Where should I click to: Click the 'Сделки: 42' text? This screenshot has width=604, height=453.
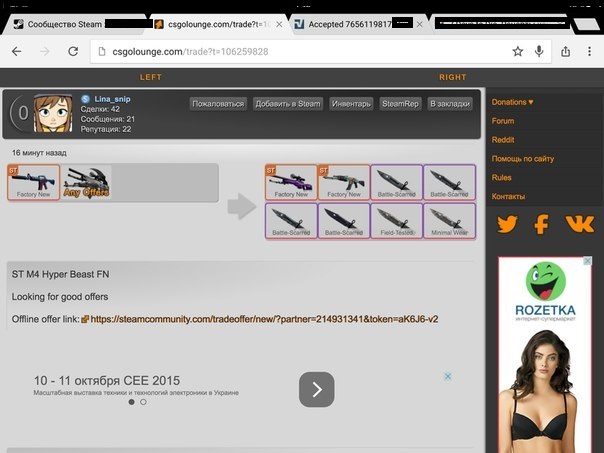(100, 109)
